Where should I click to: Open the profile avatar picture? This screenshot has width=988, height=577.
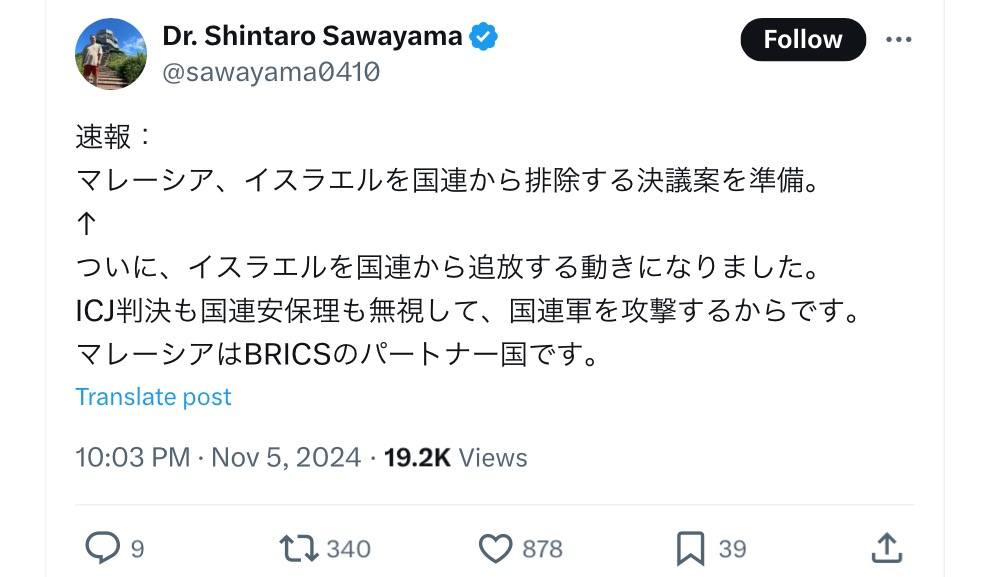coord(111,53)
